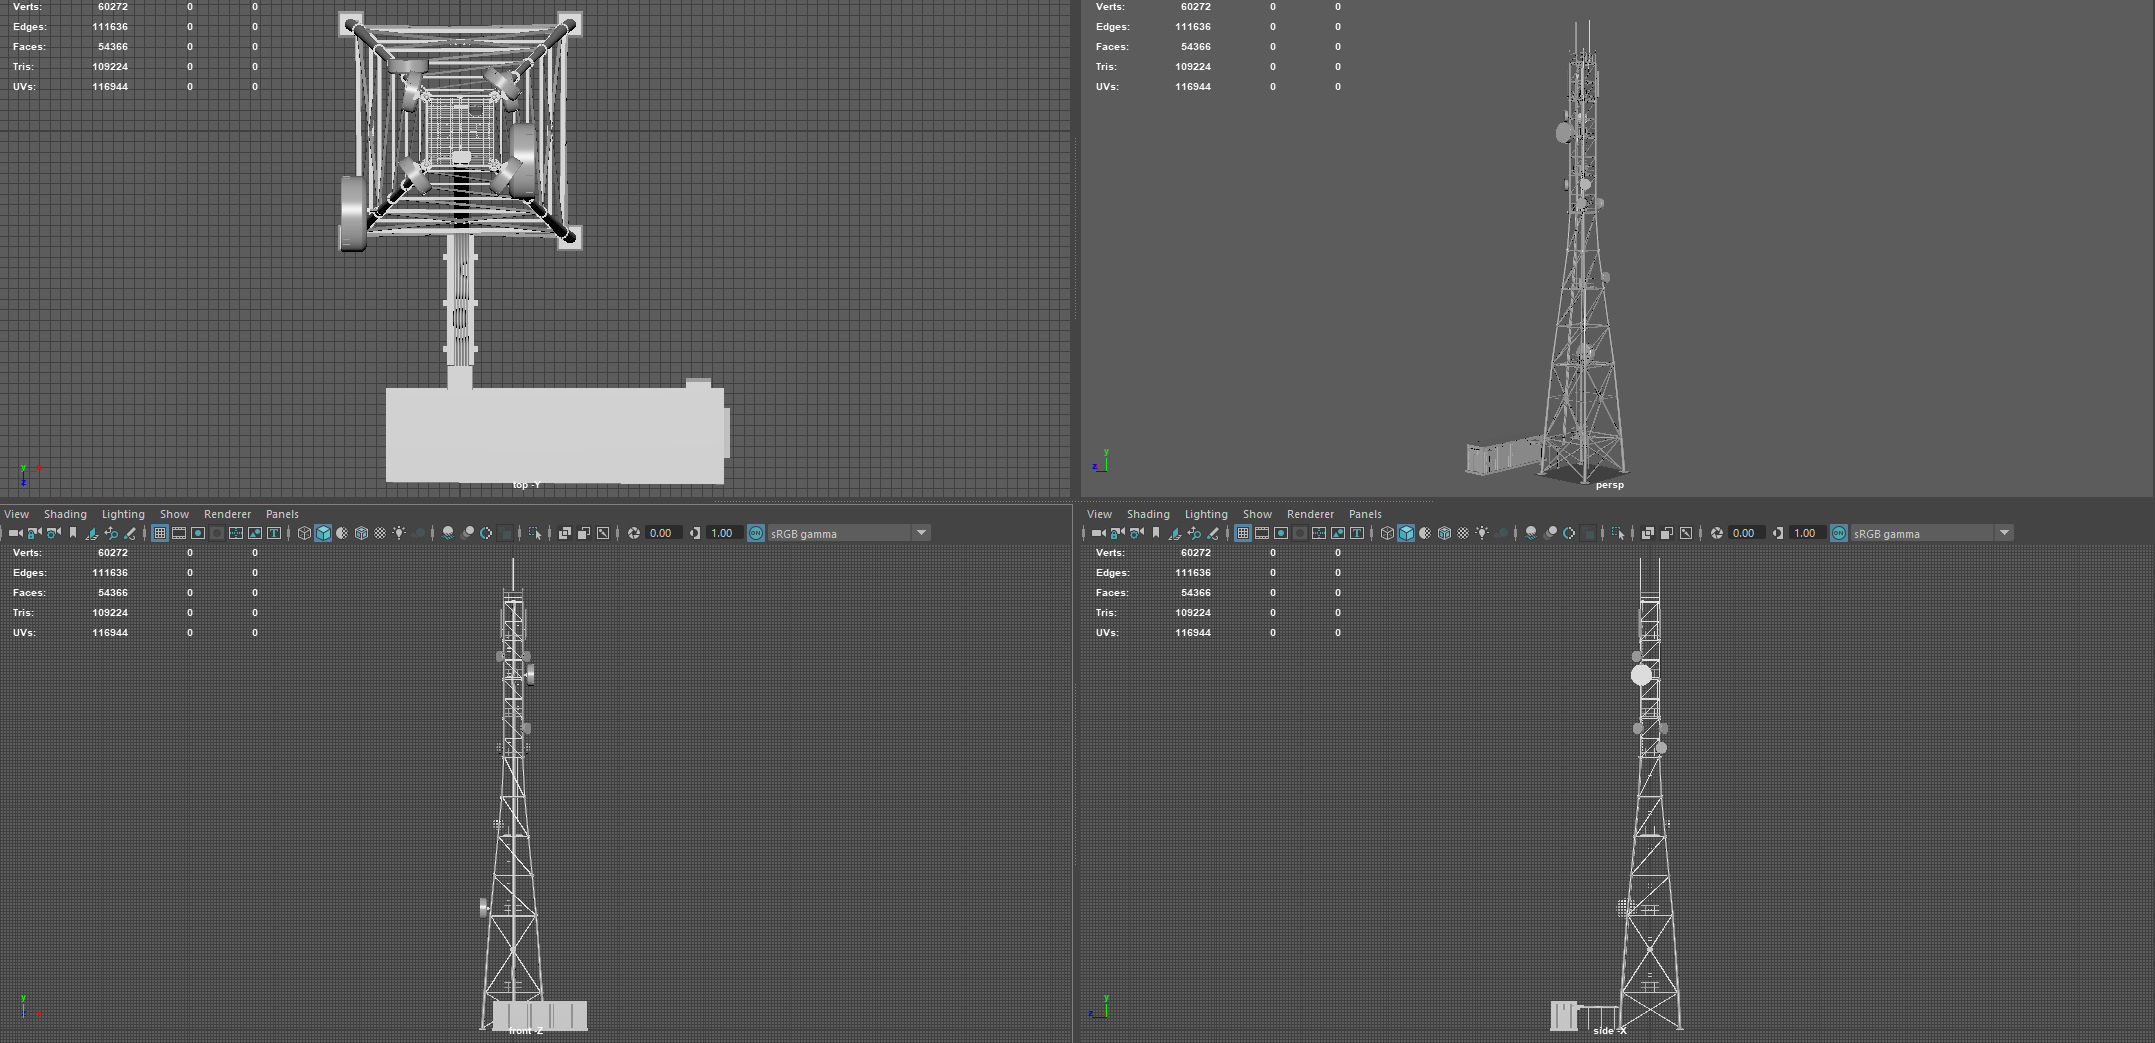Image resolution: width=2155 pixels, height=1043 pixels.
Task: Click Exposure icon in front panel toolbar
Action: pos(634,533)
